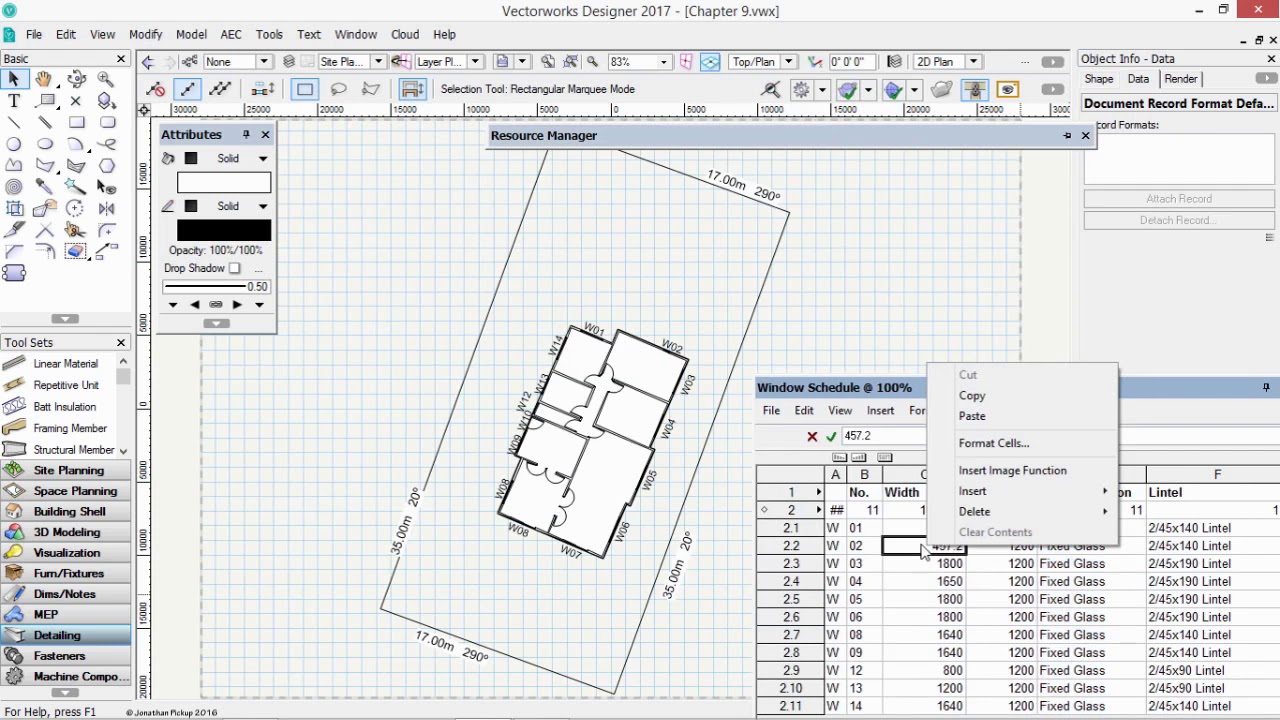Click the Linear Material tool
The width and height of the screenshot is (1280, 720).
tap(66, 364)
